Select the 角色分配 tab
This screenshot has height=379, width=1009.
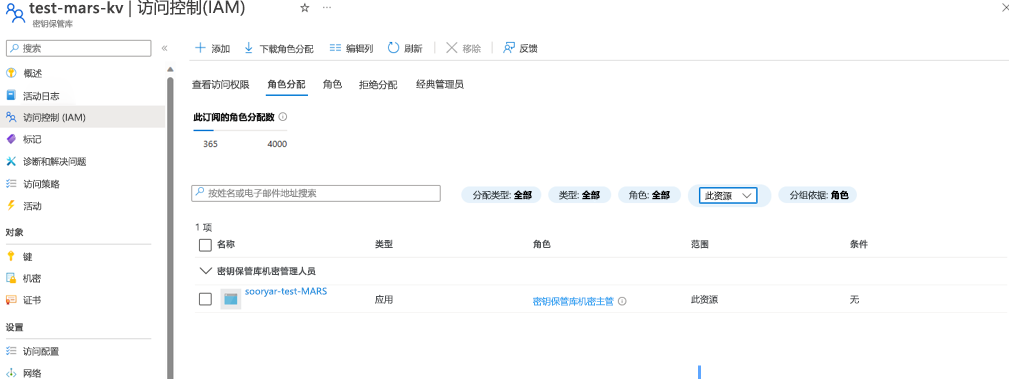pos(286,85)
